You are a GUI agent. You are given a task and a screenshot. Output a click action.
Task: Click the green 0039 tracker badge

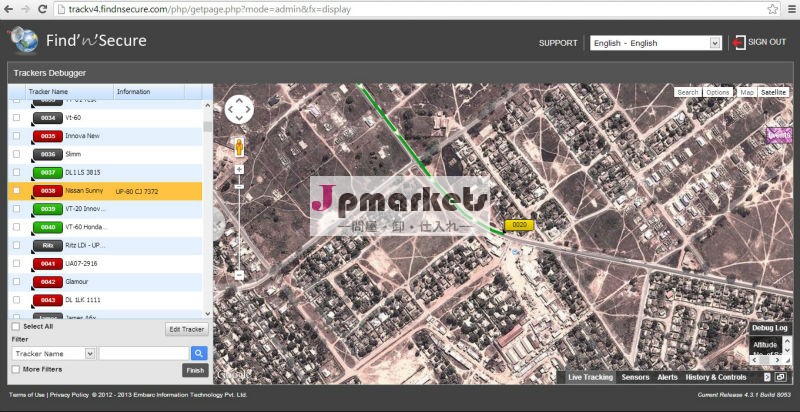(x=48, y=209)
